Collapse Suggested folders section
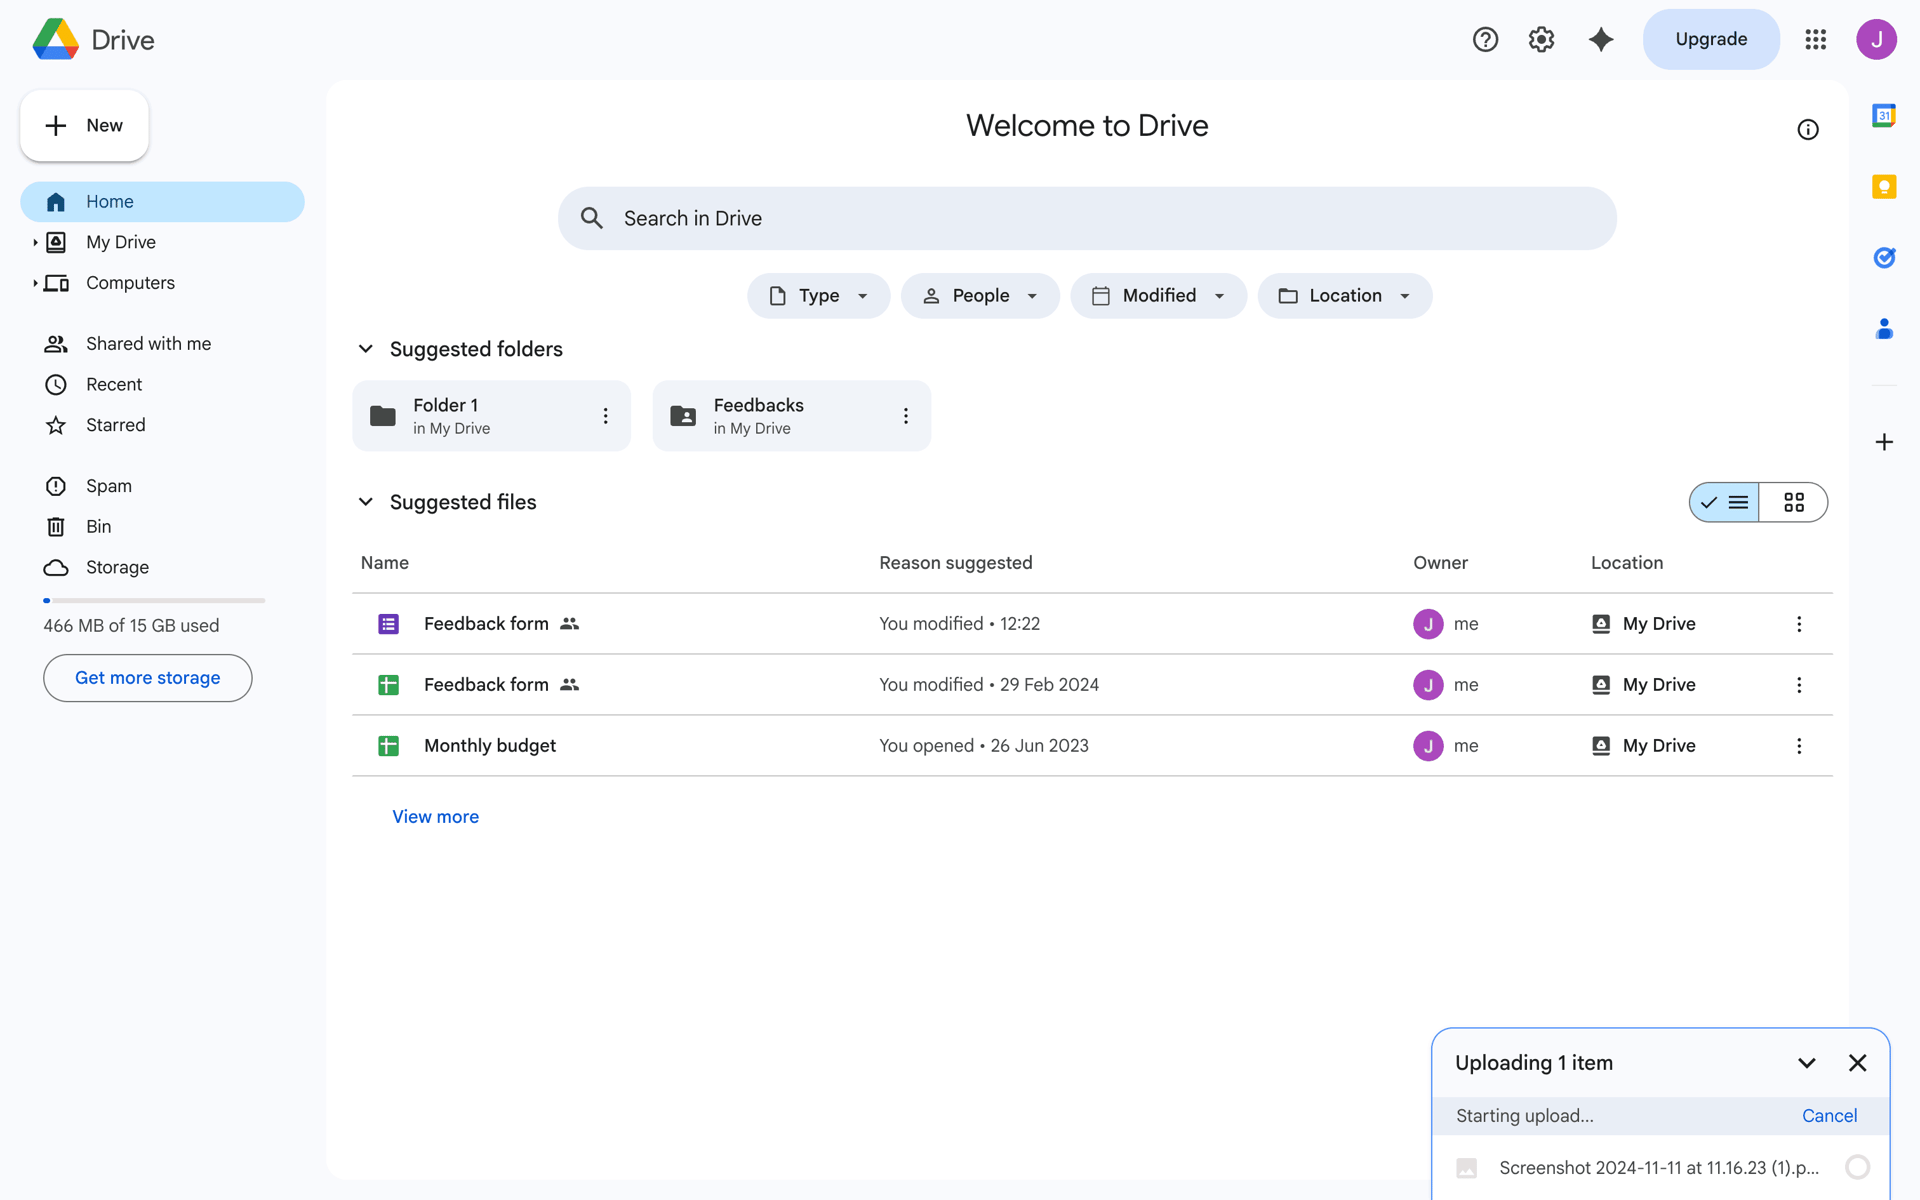The width and height of the screenshot is (1920, 1200). (x=366, y=349)
